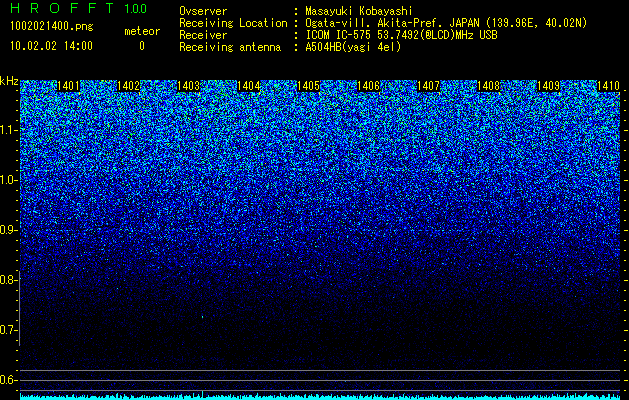Click the 1402 time marker
629x400 pixels.
coord(128,86)
